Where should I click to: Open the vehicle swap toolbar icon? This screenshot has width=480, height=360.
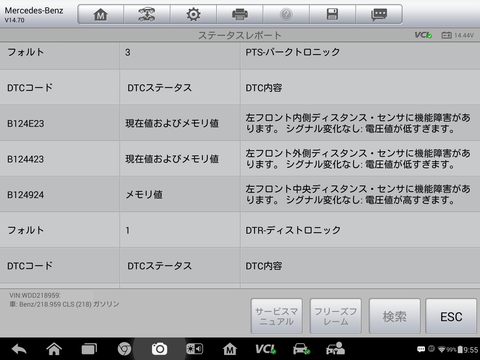[147, 14]
